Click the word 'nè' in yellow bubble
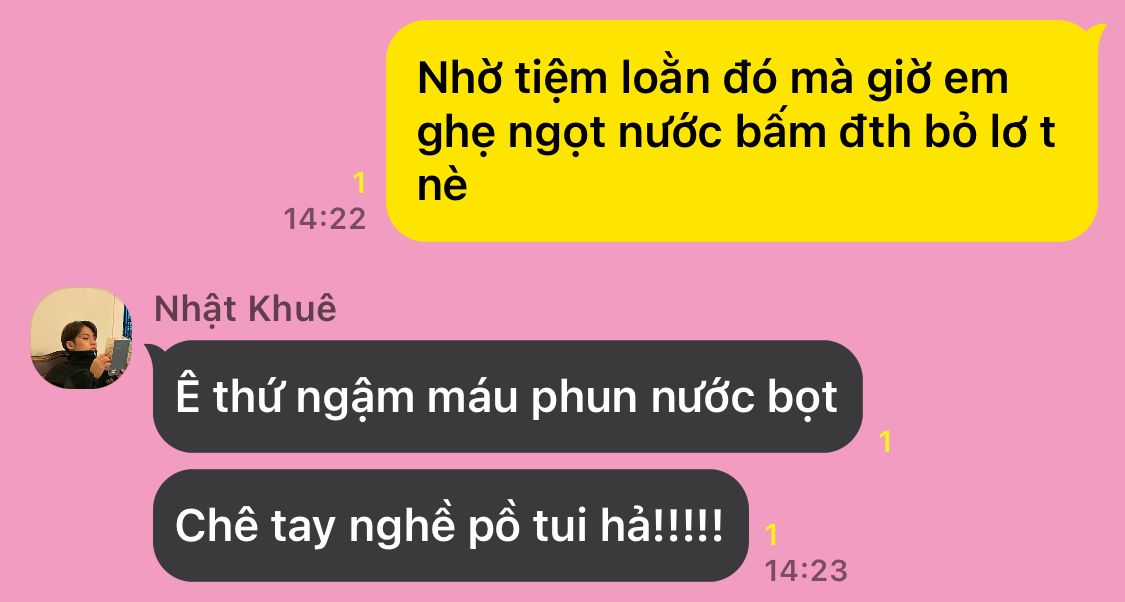 tap(443, 186)
